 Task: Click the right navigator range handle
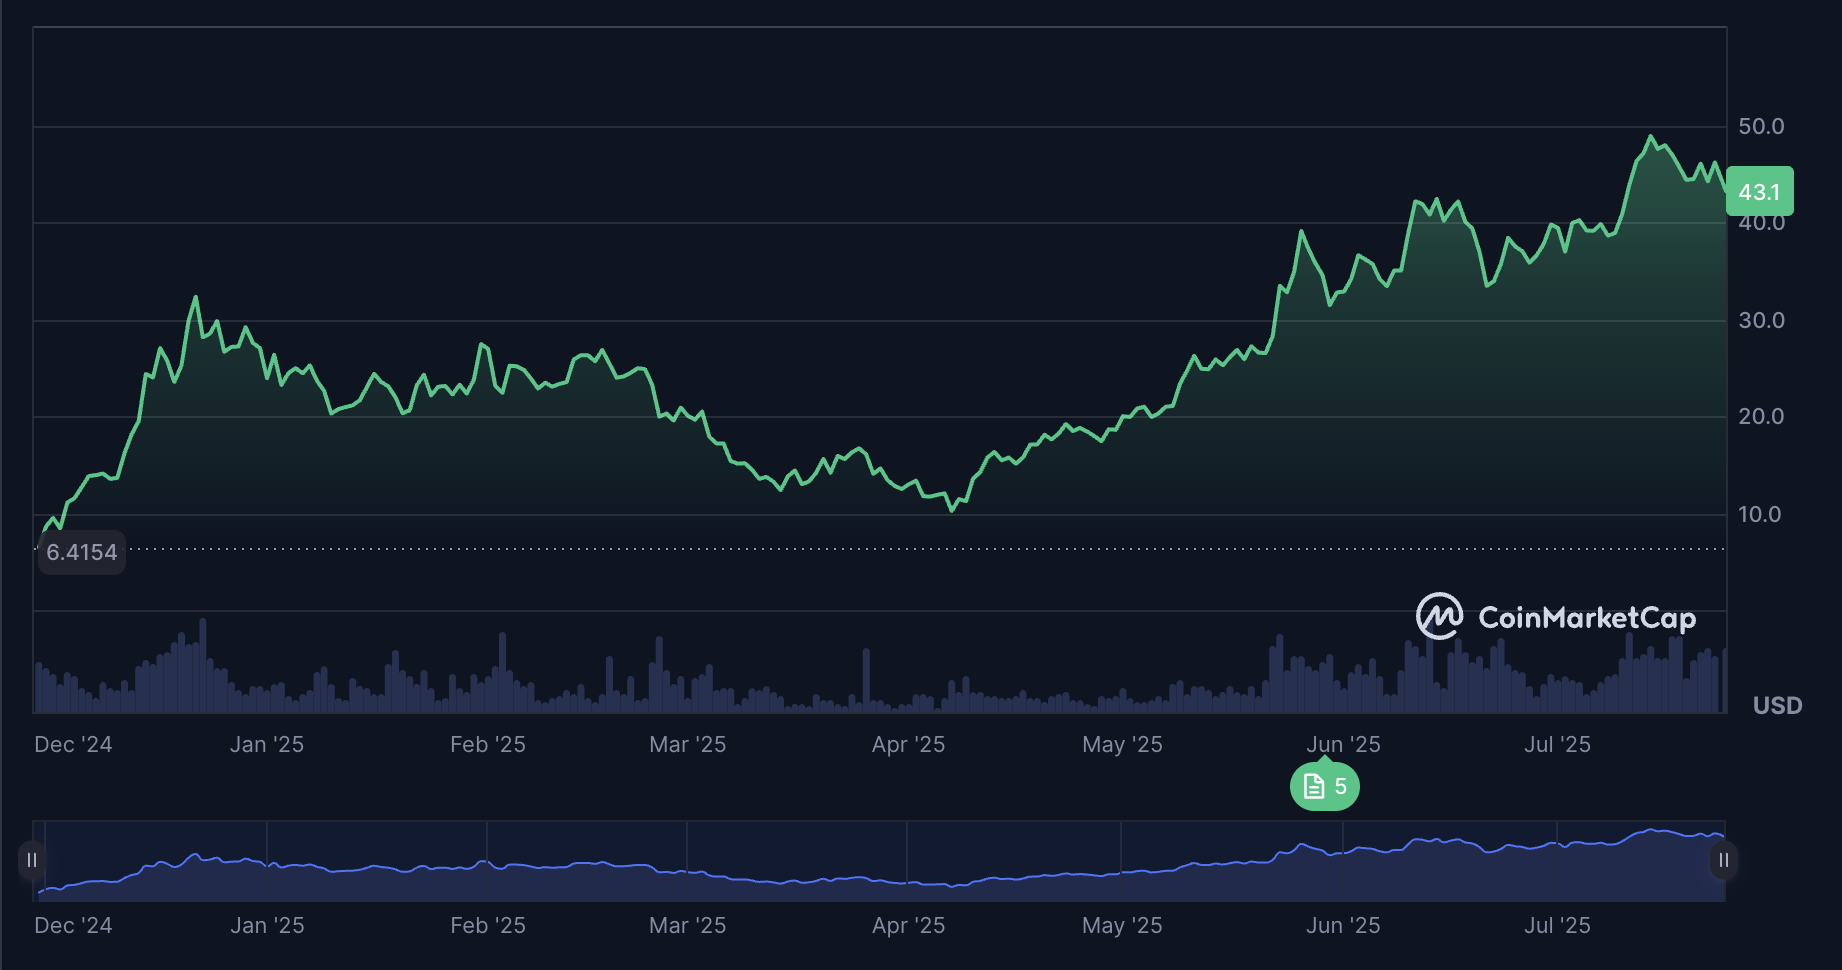[1723, 860]
